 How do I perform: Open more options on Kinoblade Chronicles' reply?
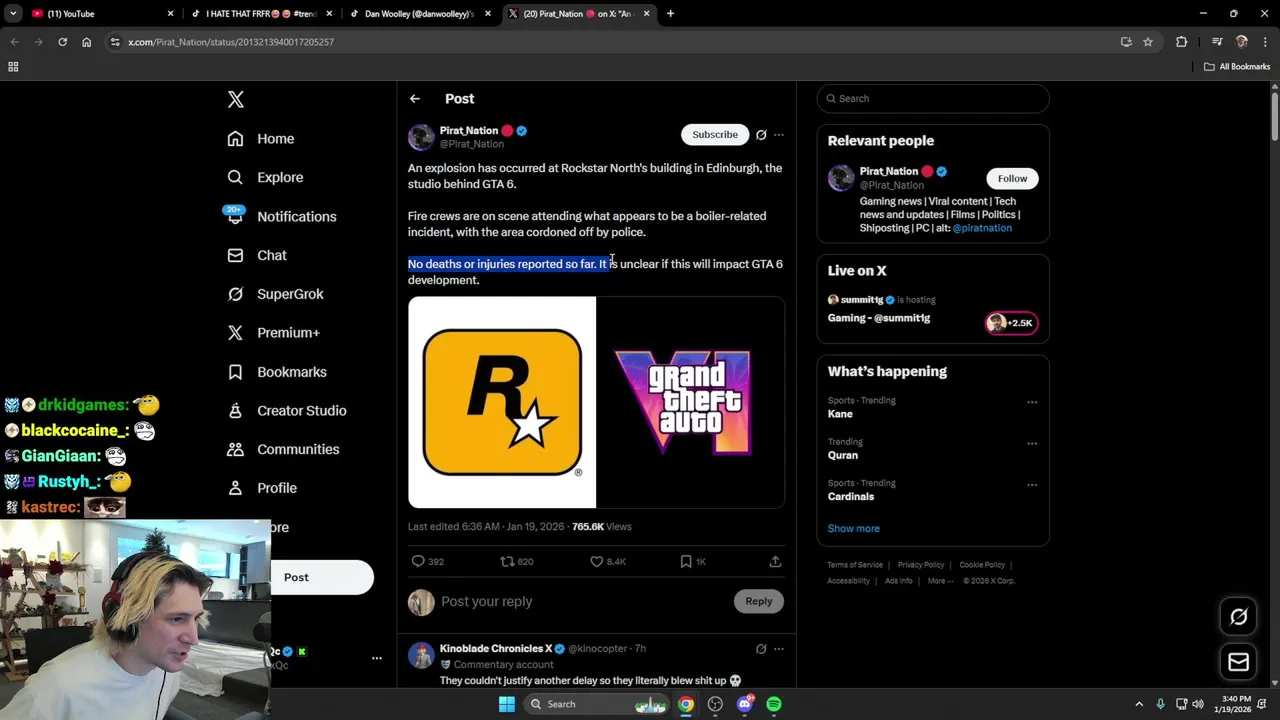779,649
